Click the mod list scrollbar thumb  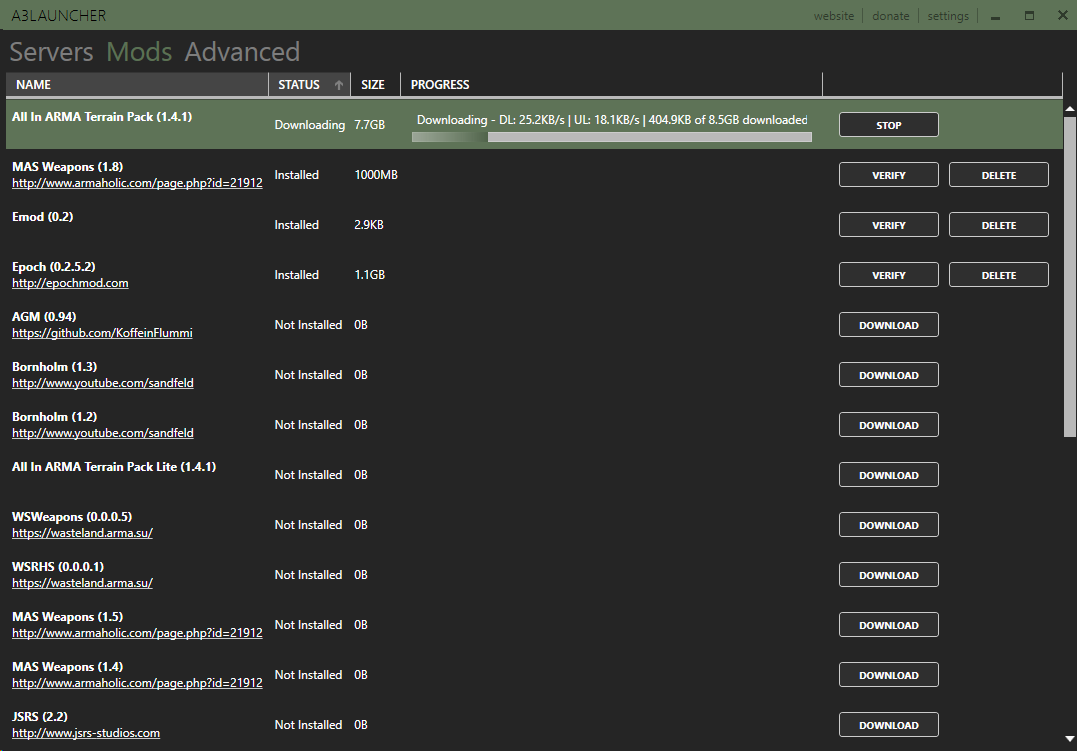point(1069,276)
